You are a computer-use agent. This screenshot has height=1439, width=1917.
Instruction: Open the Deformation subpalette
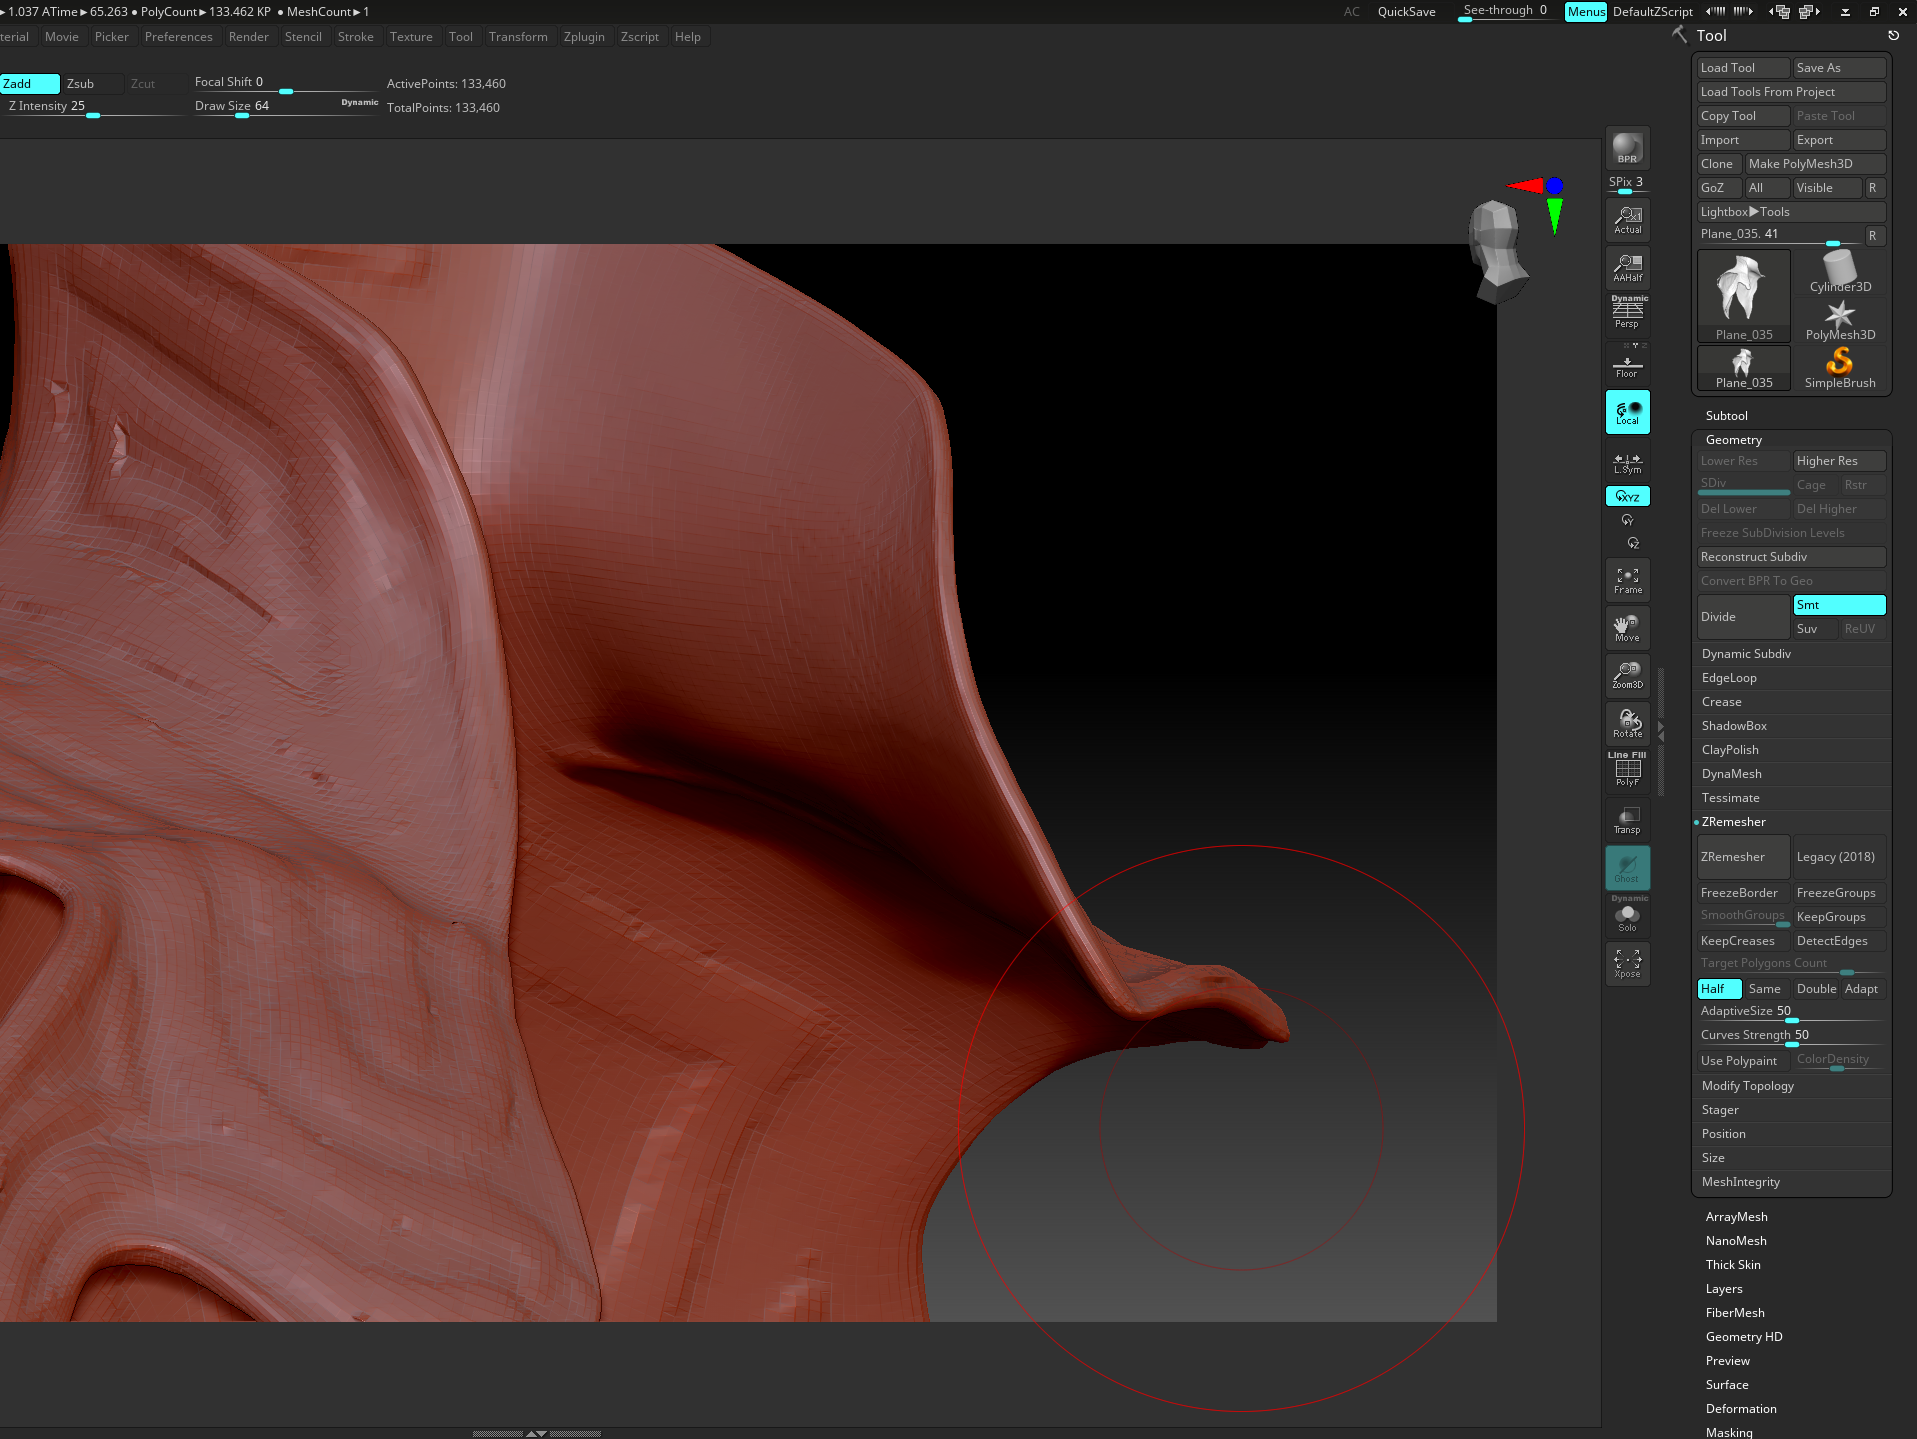1740,1409
